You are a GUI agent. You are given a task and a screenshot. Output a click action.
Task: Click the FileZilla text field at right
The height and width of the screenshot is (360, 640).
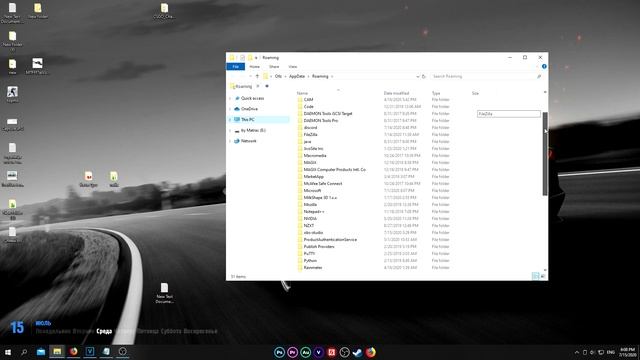click(509, 114)
